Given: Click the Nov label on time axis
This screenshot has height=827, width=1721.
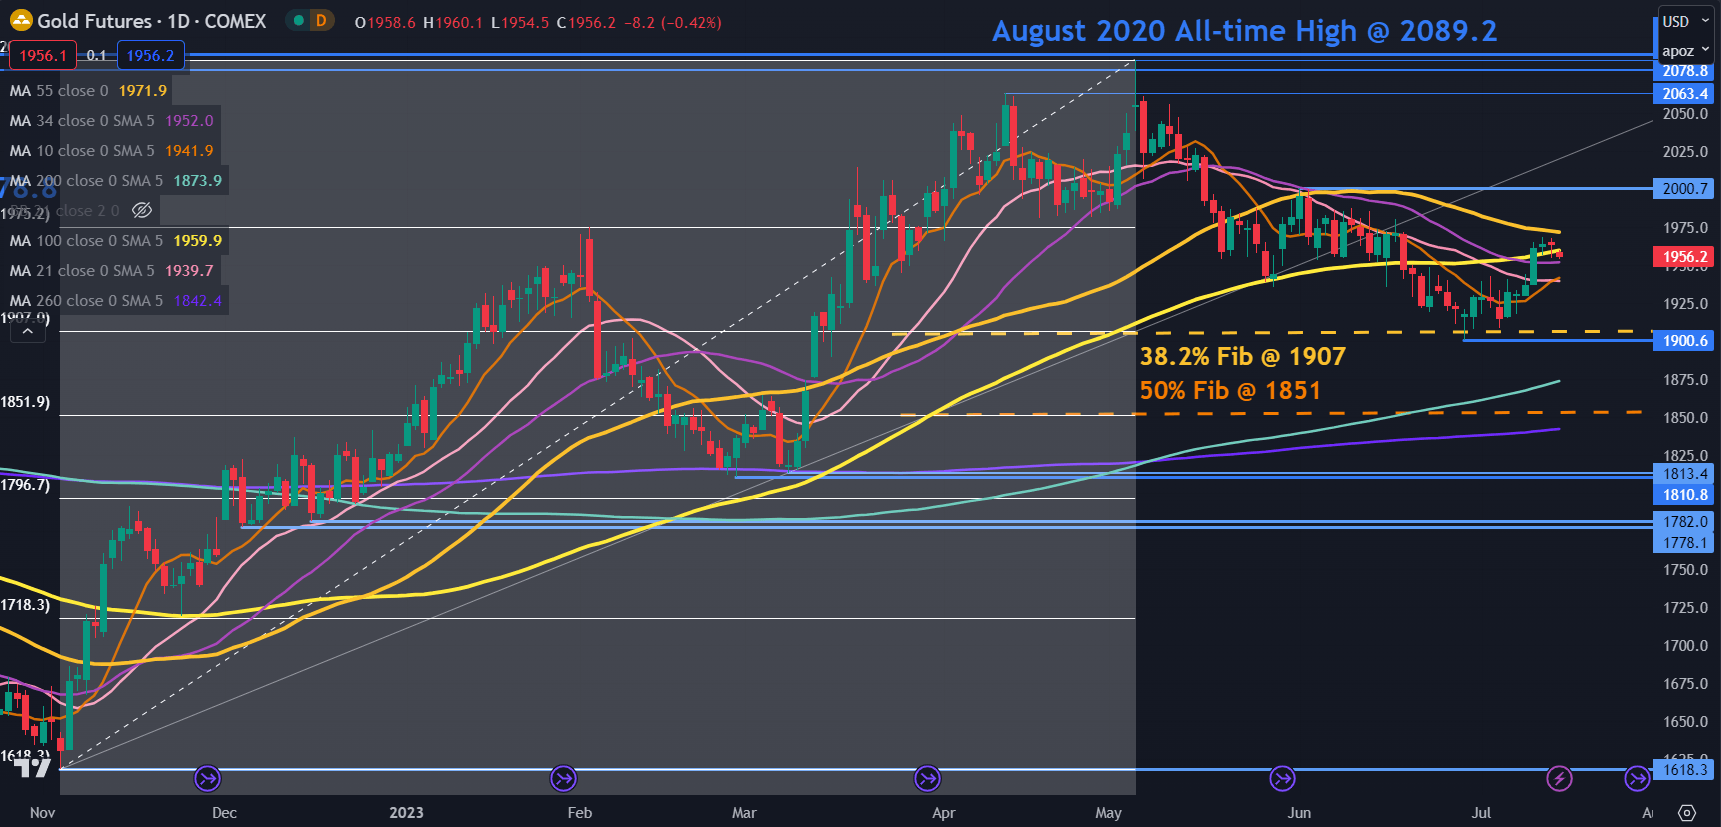Looking at the screenshot, I should [x=42, y=813].
